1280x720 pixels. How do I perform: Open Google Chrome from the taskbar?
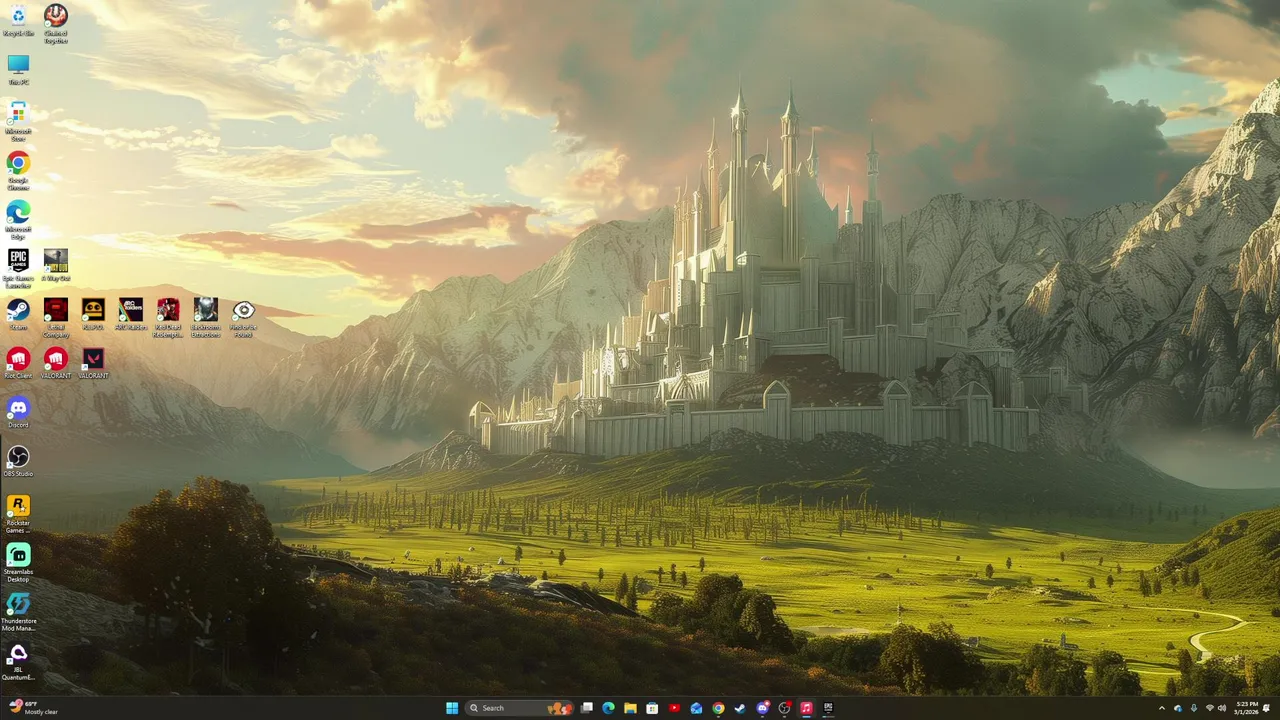[718, 708]
